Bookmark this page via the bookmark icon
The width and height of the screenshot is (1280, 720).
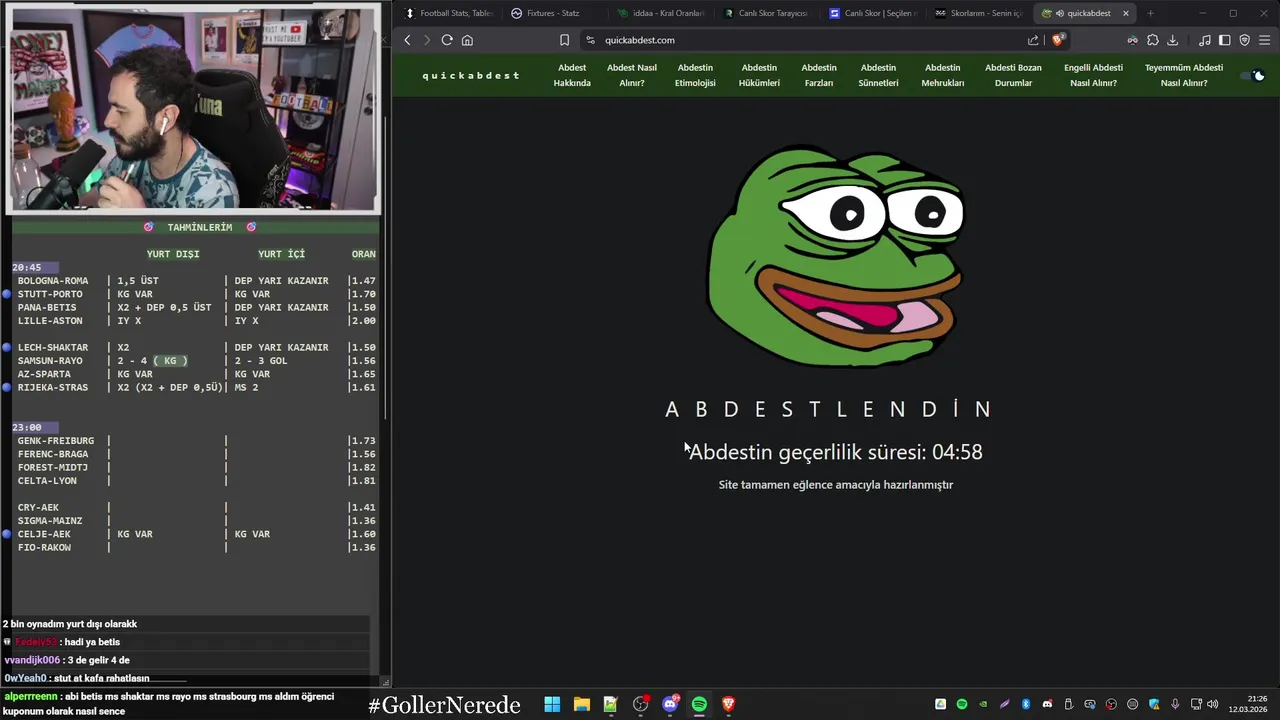[x=564, y=40]
